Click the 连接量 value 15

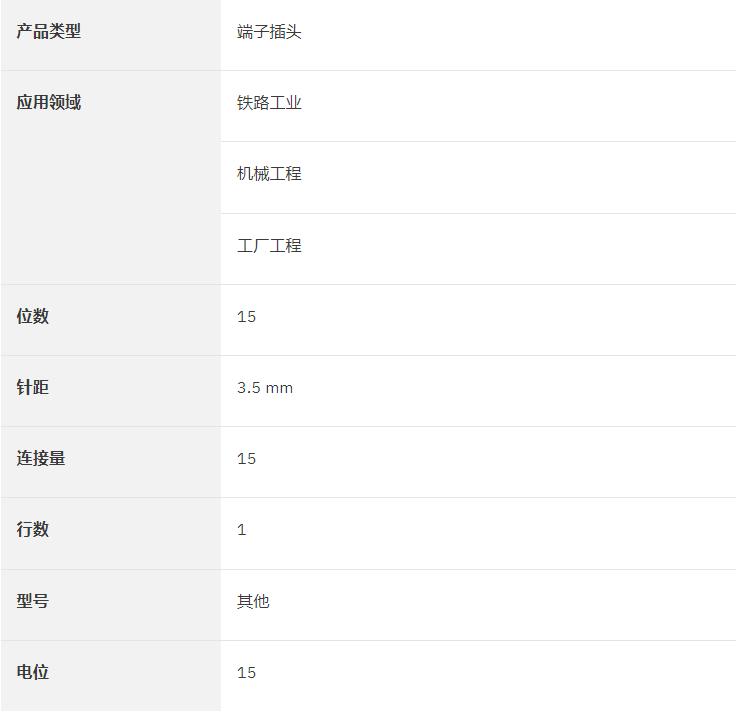pos(246,459)
